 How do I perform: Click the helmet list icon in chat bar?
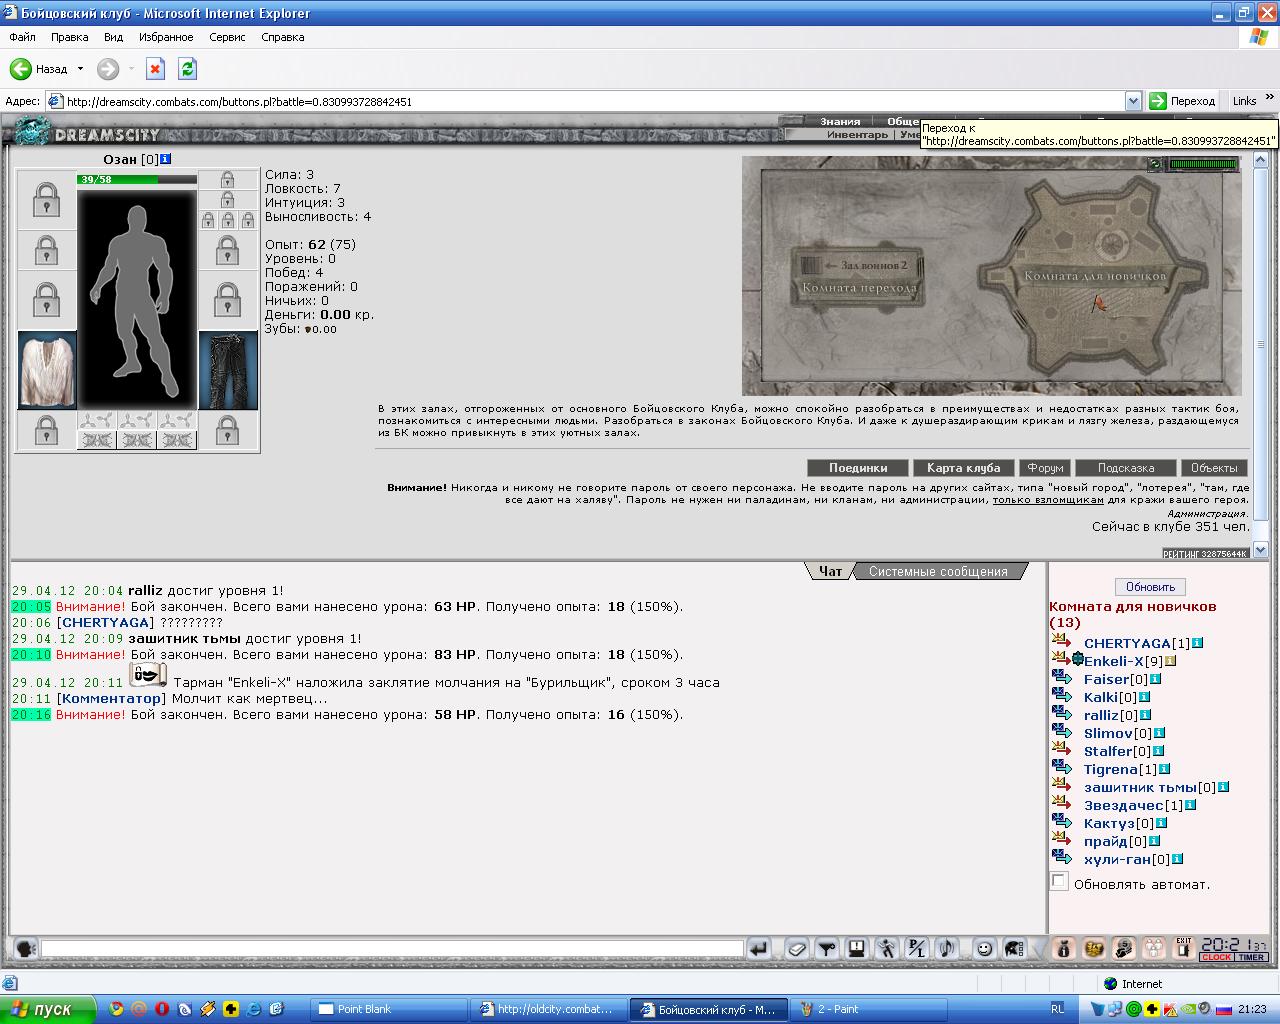[1014, 948]
